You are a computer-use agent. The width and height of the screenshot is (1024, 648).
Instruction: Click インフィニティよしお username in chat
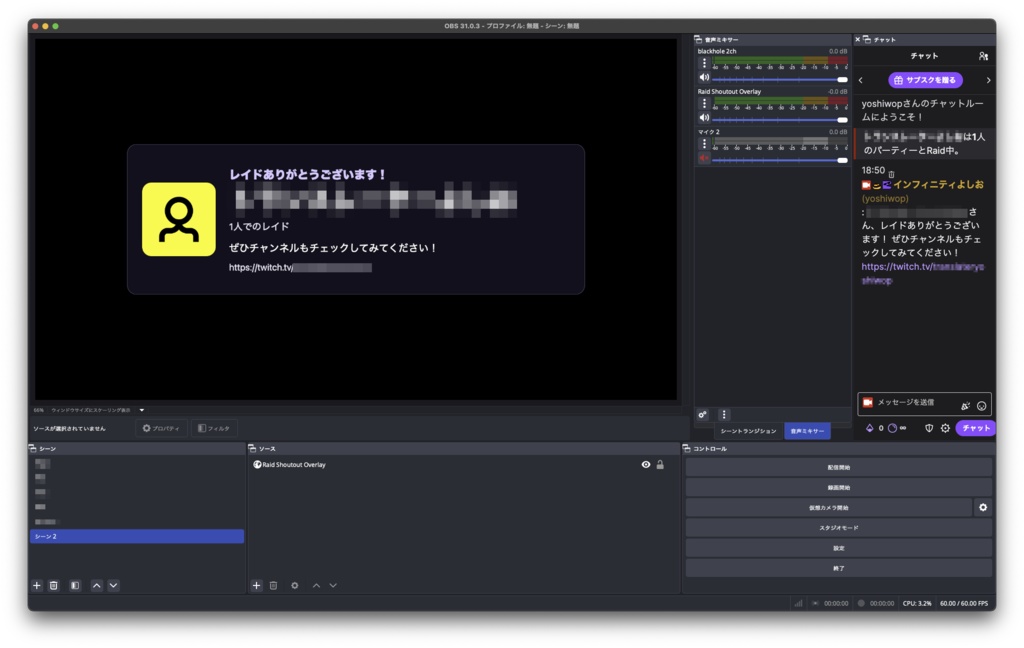(x=938, y=185)
